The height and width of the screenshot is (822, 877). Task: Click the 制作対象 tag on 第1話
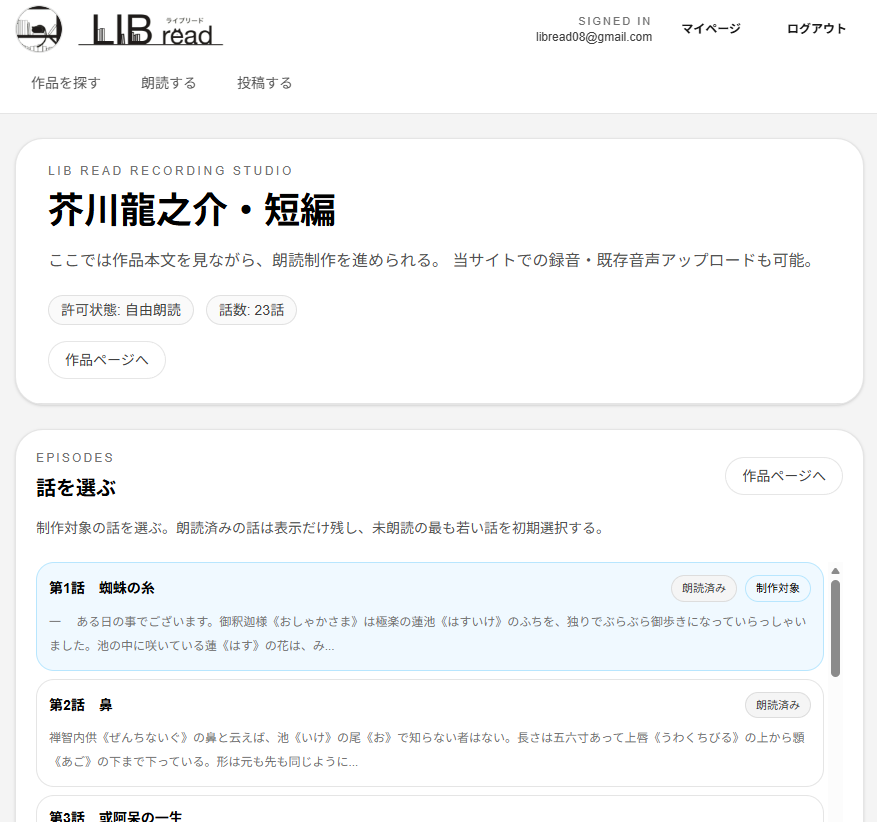[x=777, y=588]
